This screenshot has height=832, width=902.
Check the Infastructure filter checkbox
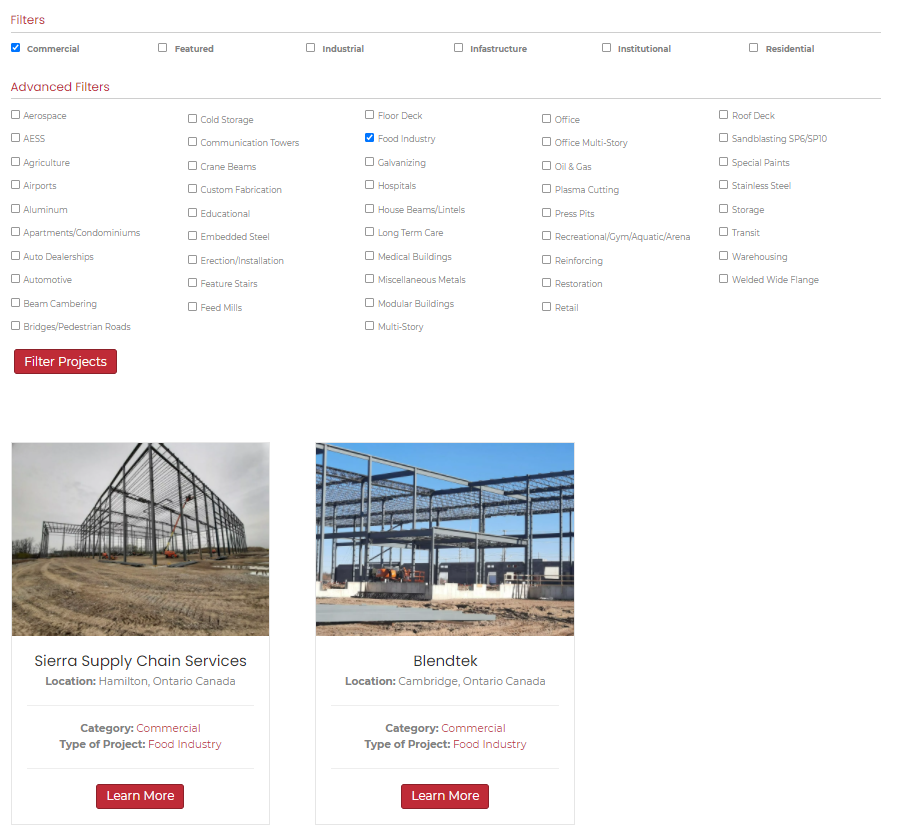[x=458, y=48]
